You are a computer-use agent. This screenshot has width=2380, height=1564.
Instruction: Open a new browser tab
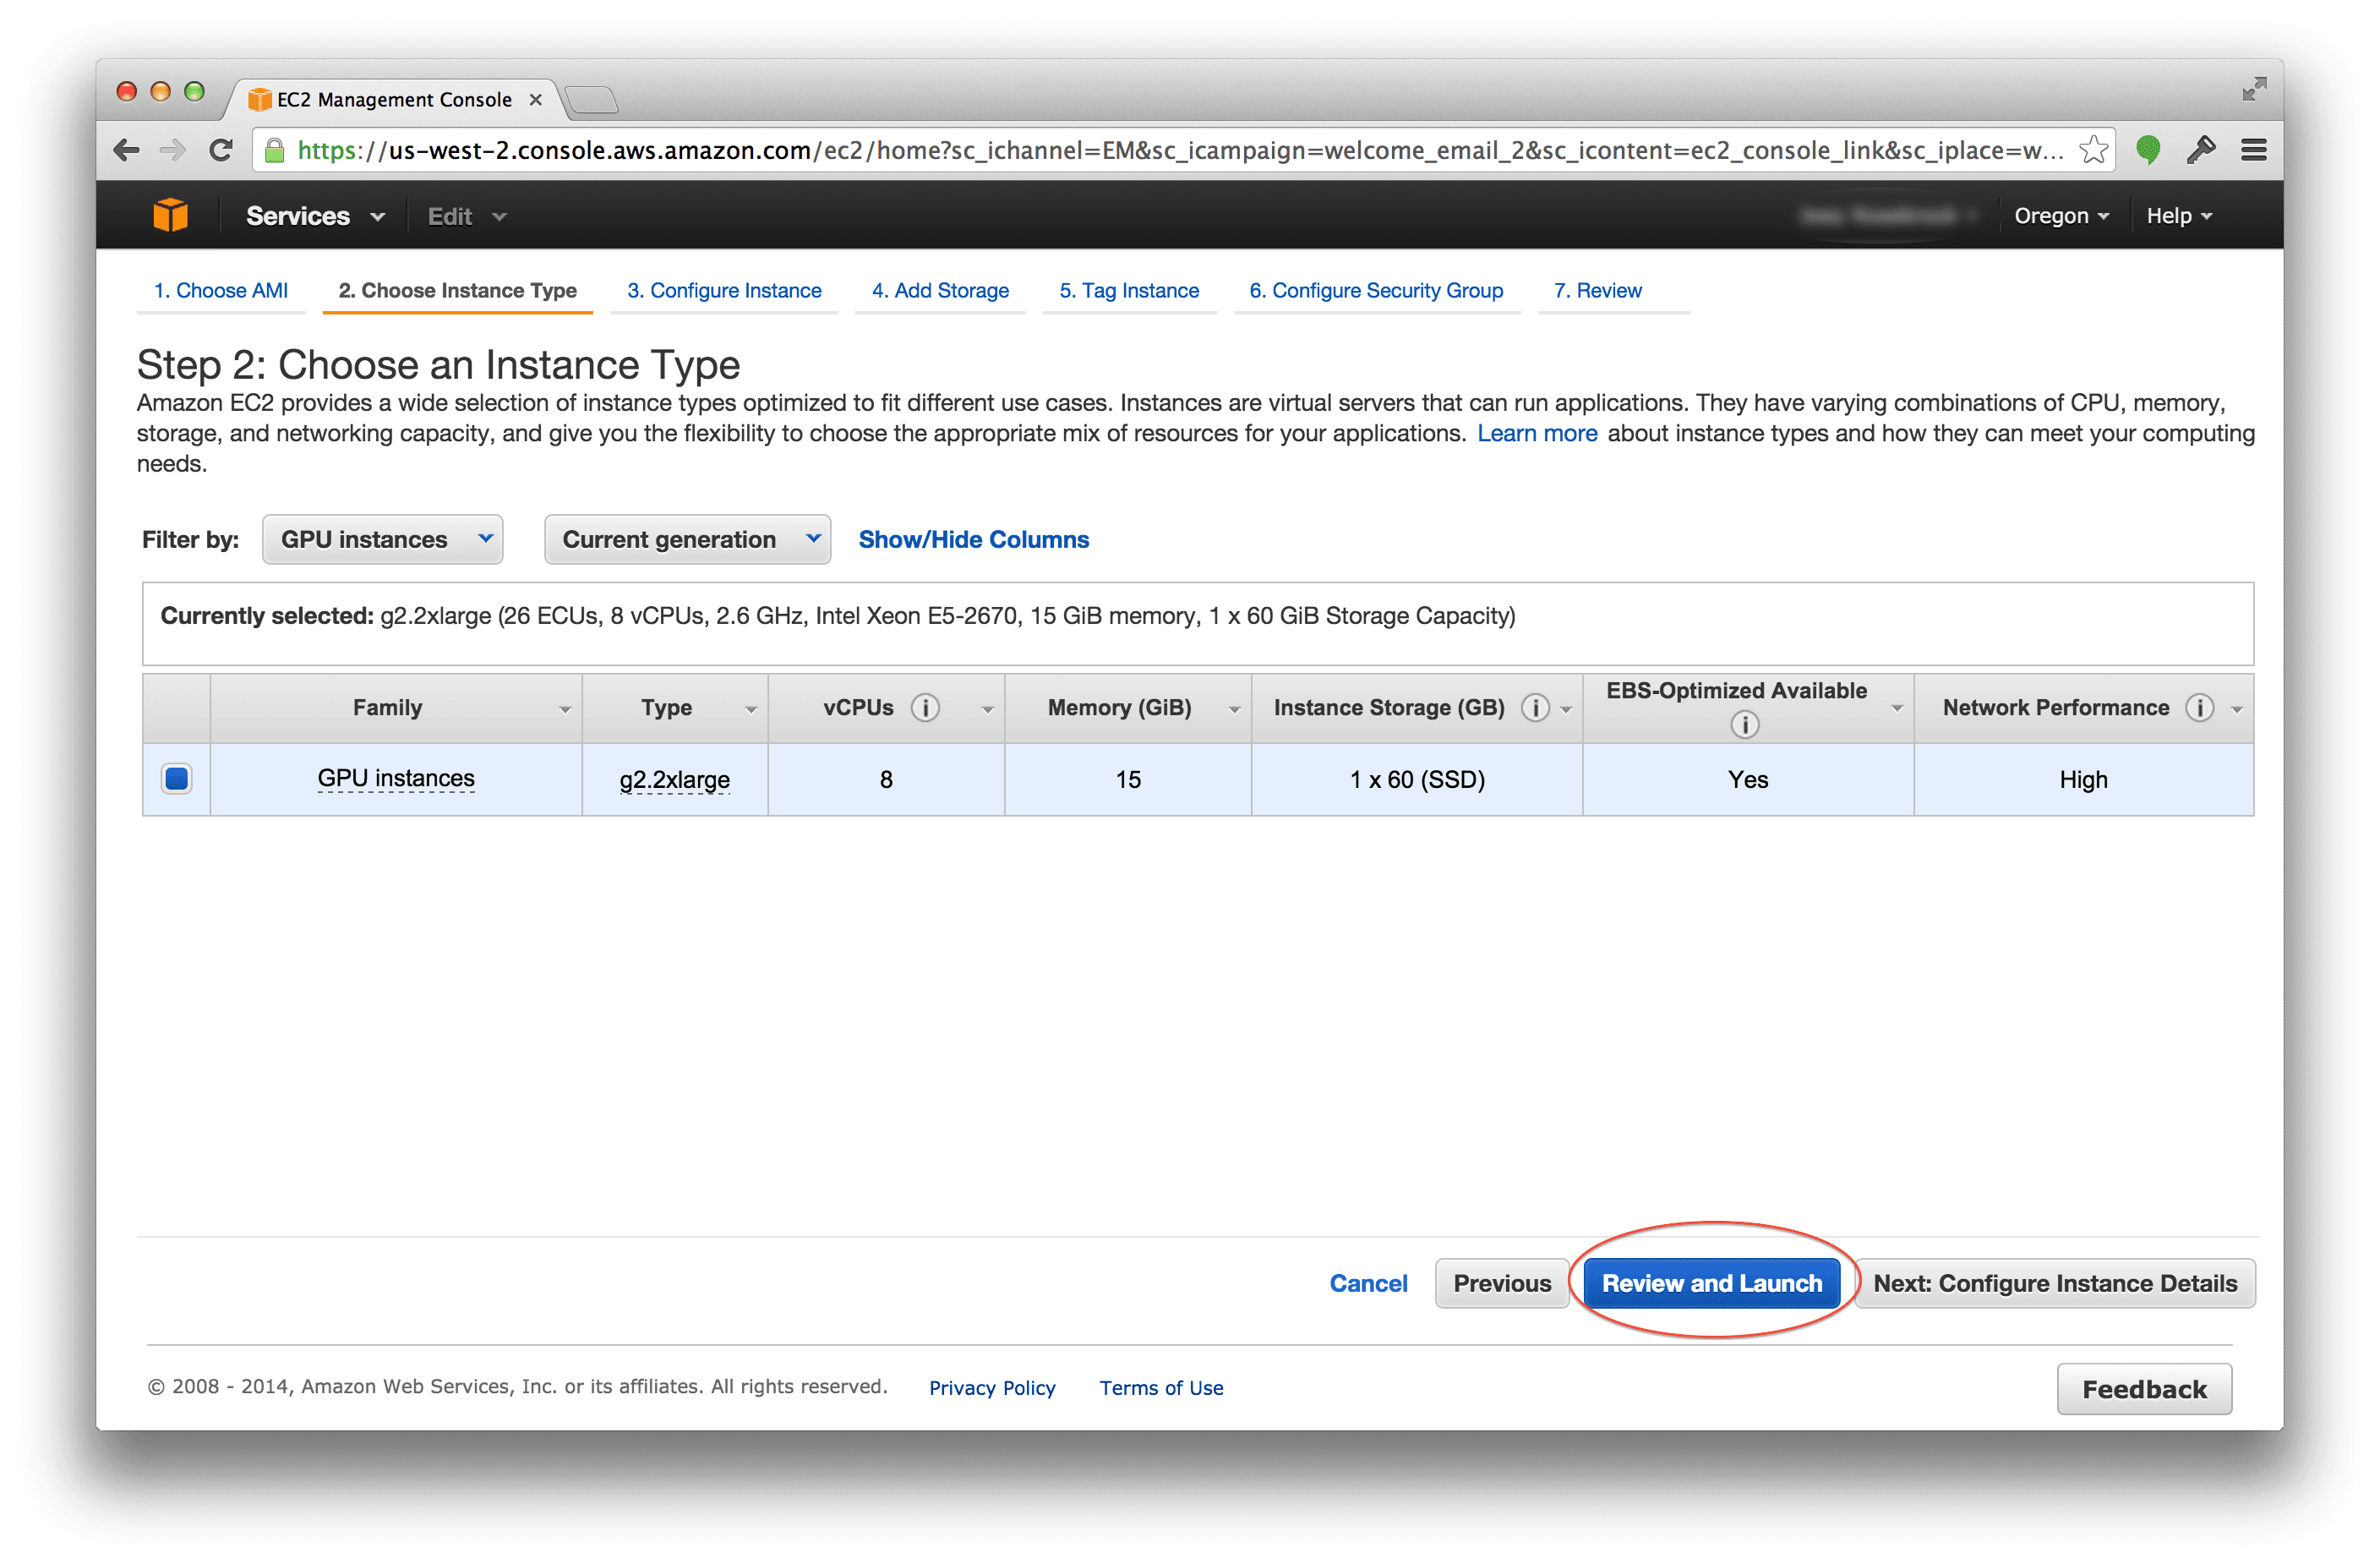tap(591, 99)
